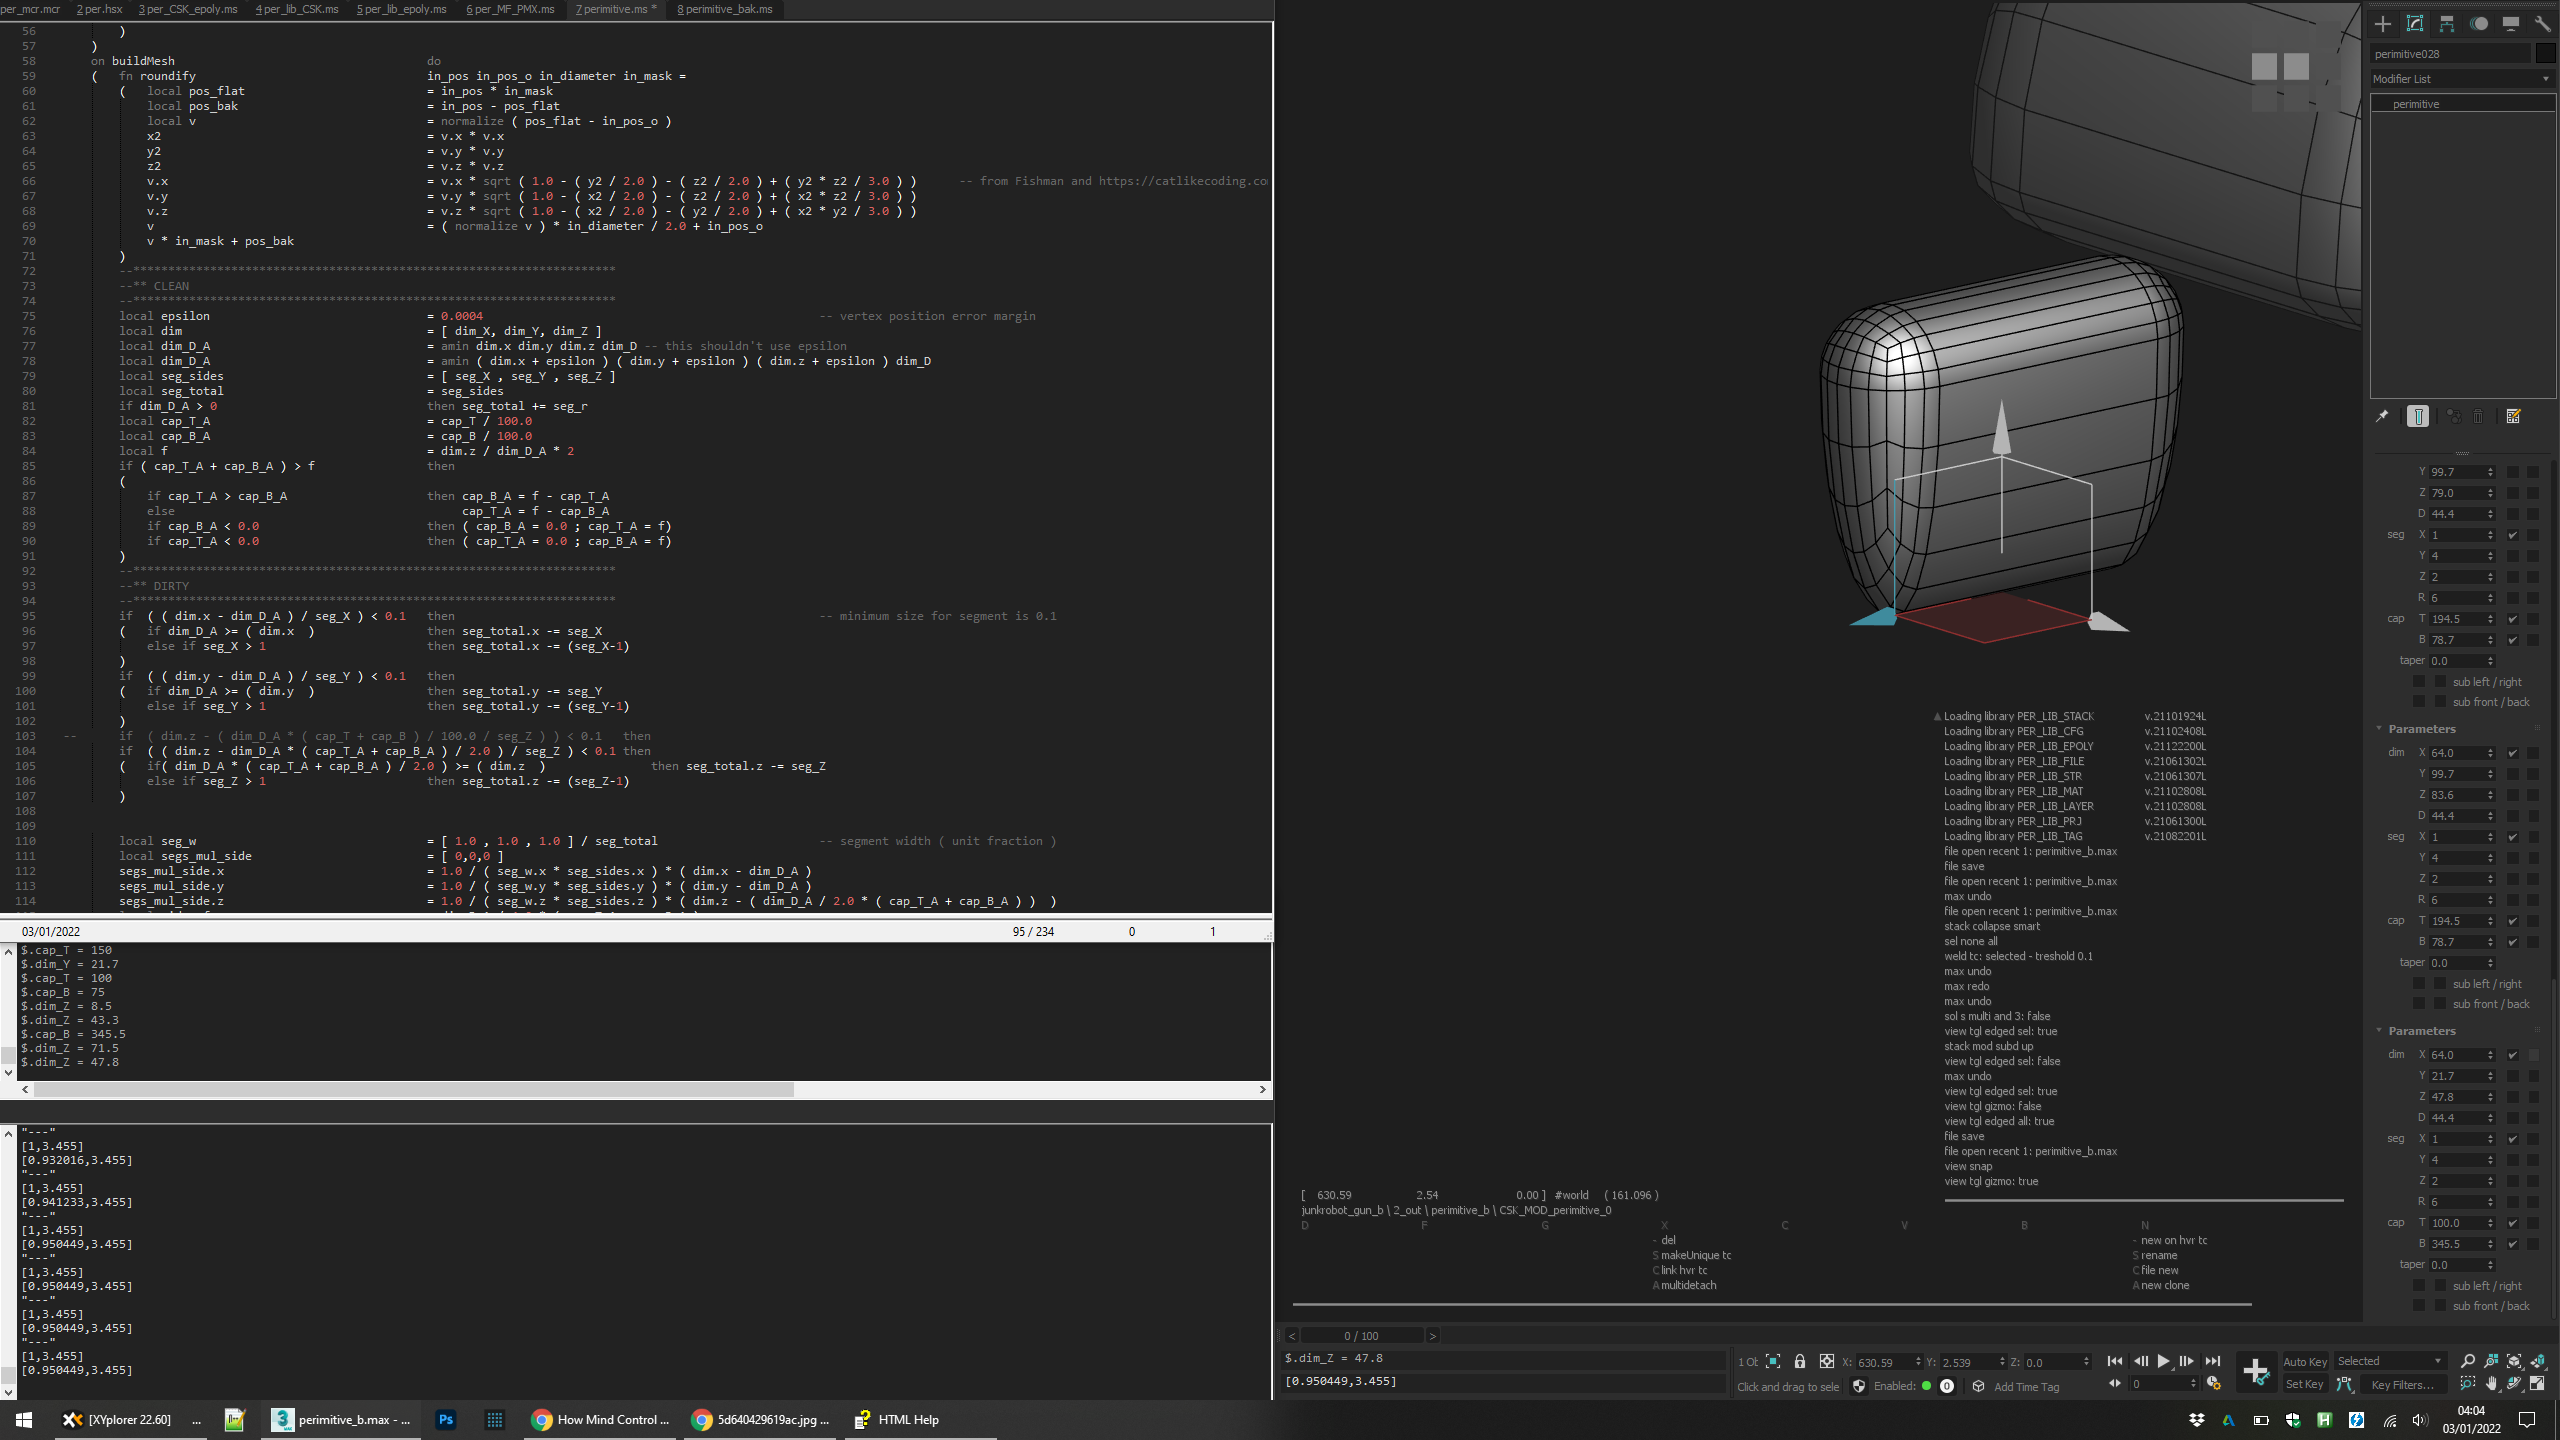
Task: Click Add Time Tag
Action: [x=2026, y=1386]
